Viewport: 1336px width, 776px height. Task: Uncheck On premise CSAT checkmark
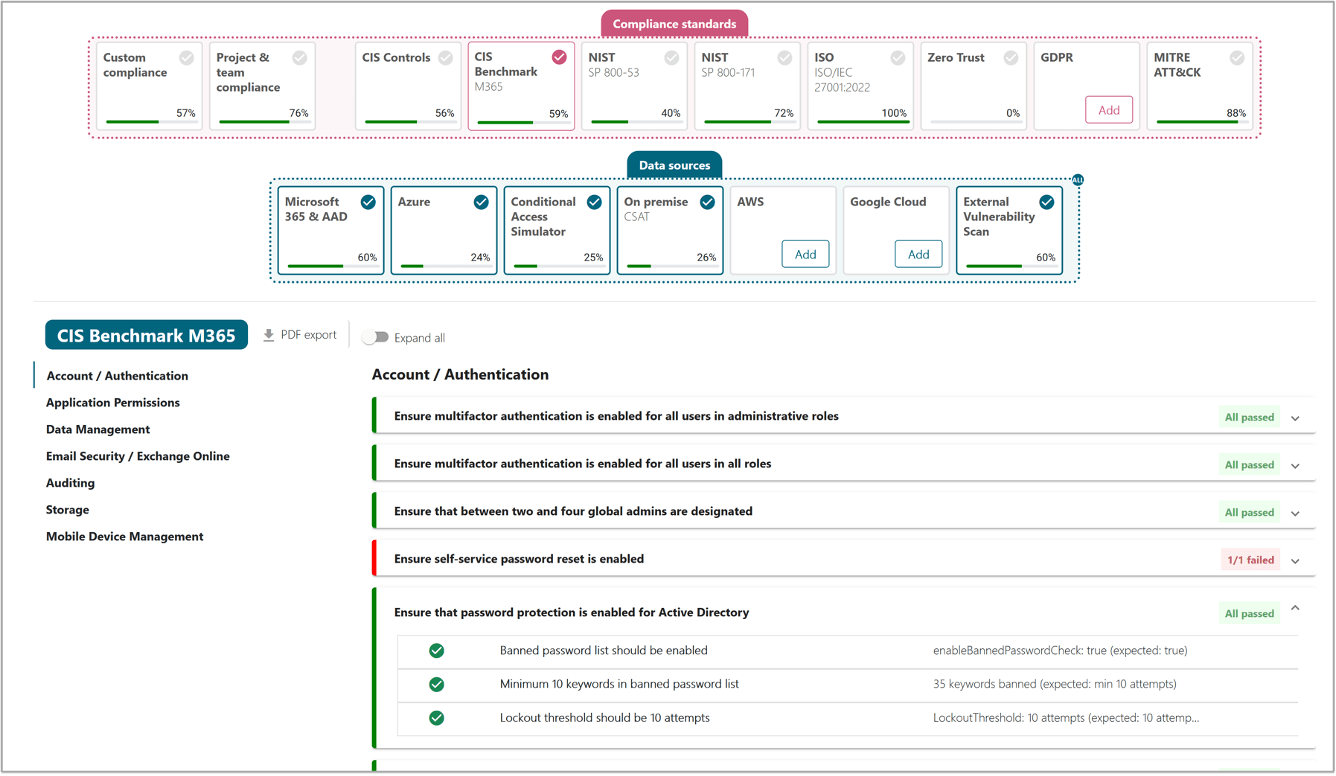707,202
